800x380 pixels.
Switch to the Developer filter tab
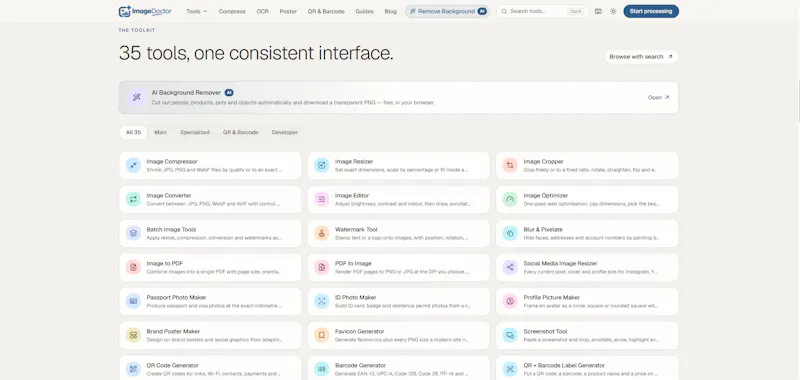click(x=285, y=133)
